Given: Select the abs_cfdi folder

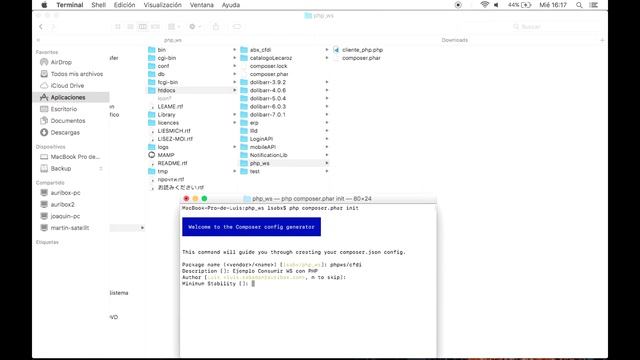Looking at the screenshot, I should (x=260, y=50).
